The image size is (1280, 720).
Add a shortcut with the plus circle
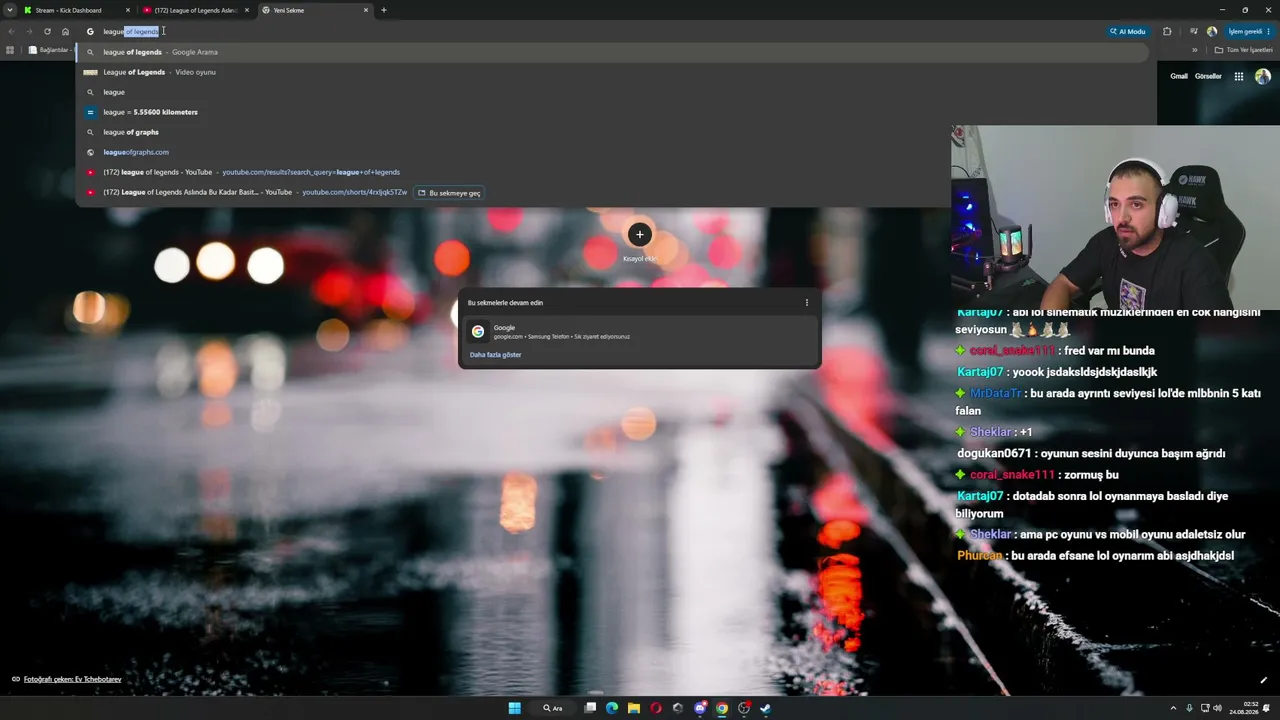tap(640, 235)
